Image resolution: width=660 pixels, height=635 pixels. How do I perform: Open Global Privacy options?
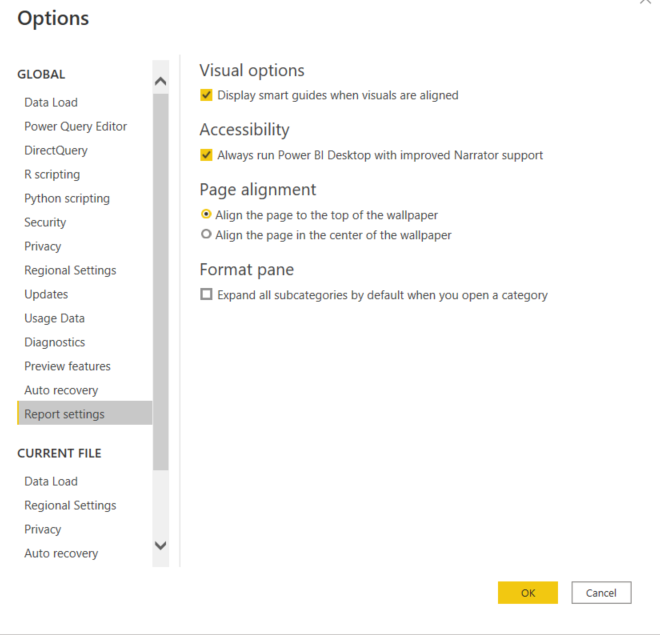[x=43, y=246]
